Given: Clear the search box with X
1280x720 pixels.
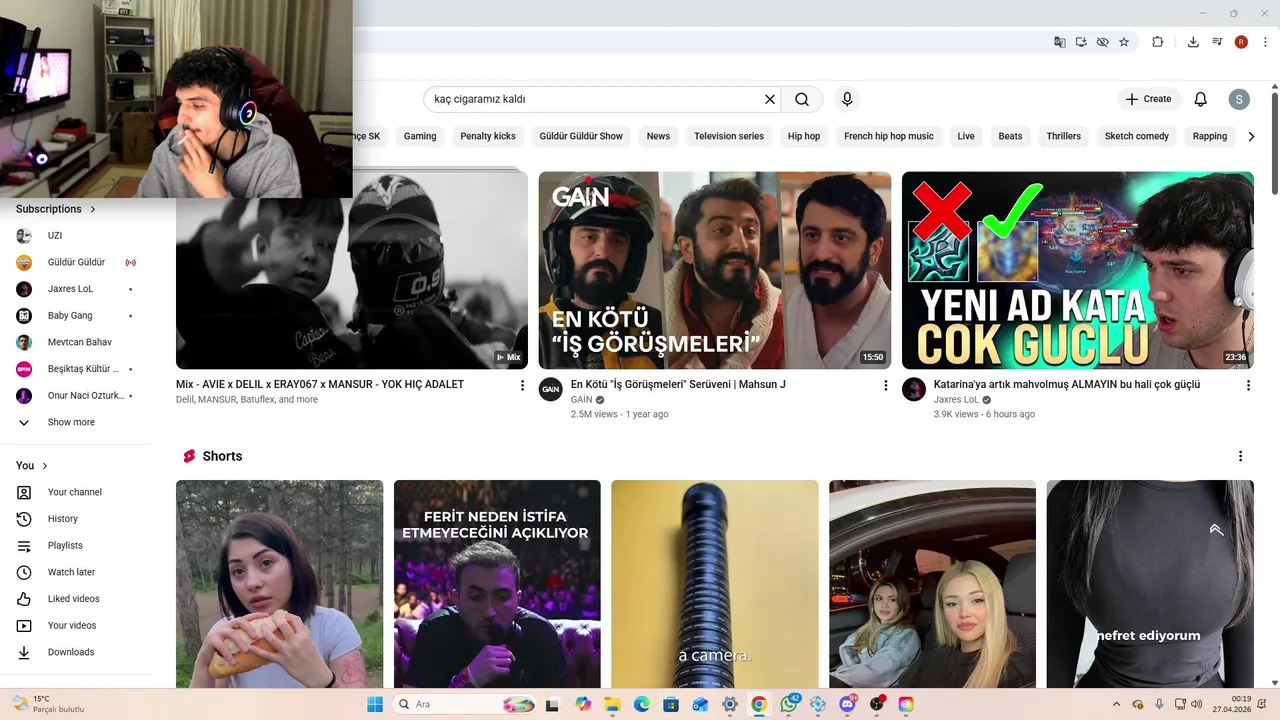Looking at the screenshot, I should (x=770, y=99).
